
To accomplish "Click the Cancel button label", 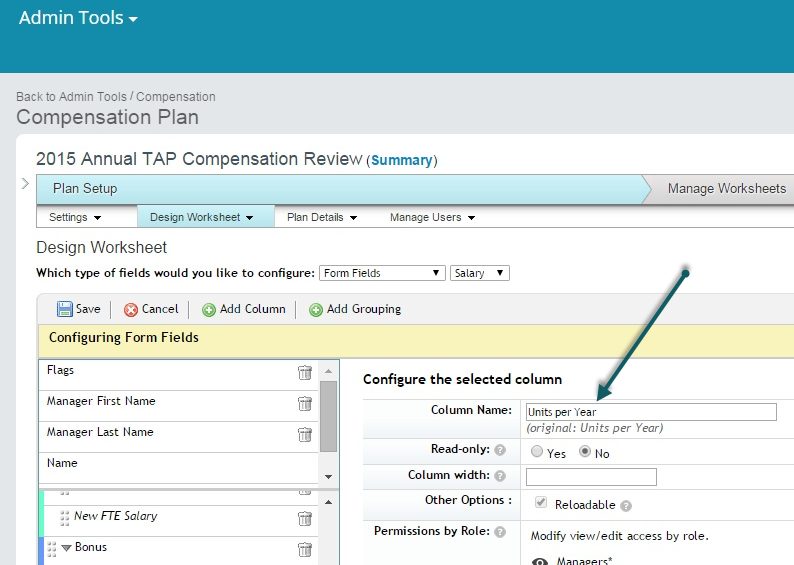I will pos(160,309).
